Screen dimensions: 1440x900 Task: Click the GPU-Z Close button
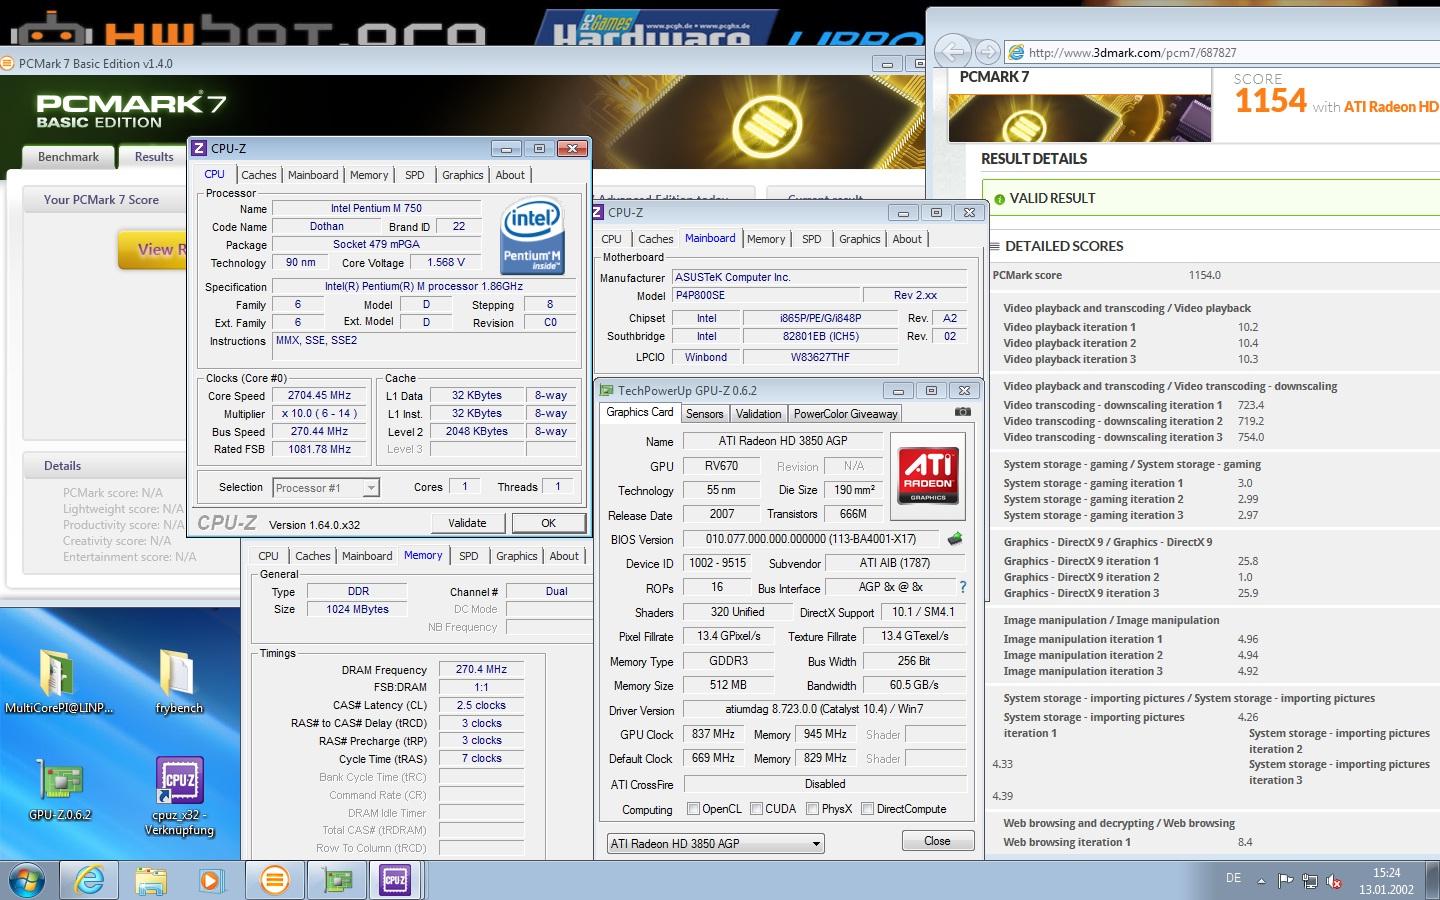click(937, 841)
